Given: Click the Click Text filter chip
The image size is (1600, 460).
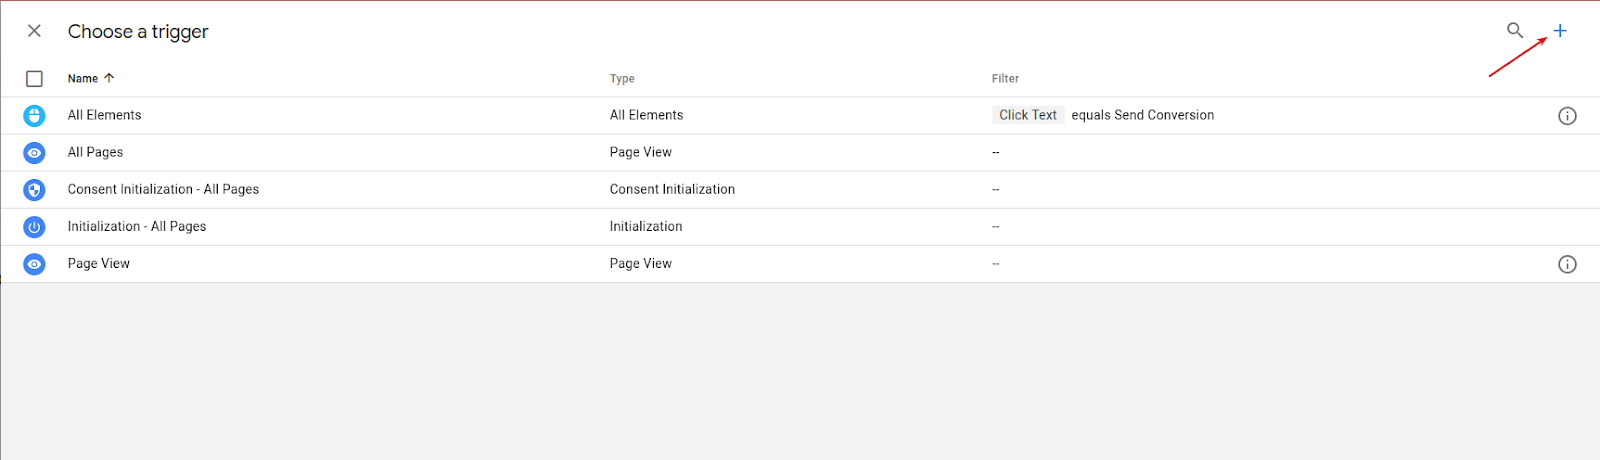Looking at the screenshot, I should click(x=1028, y=115).
